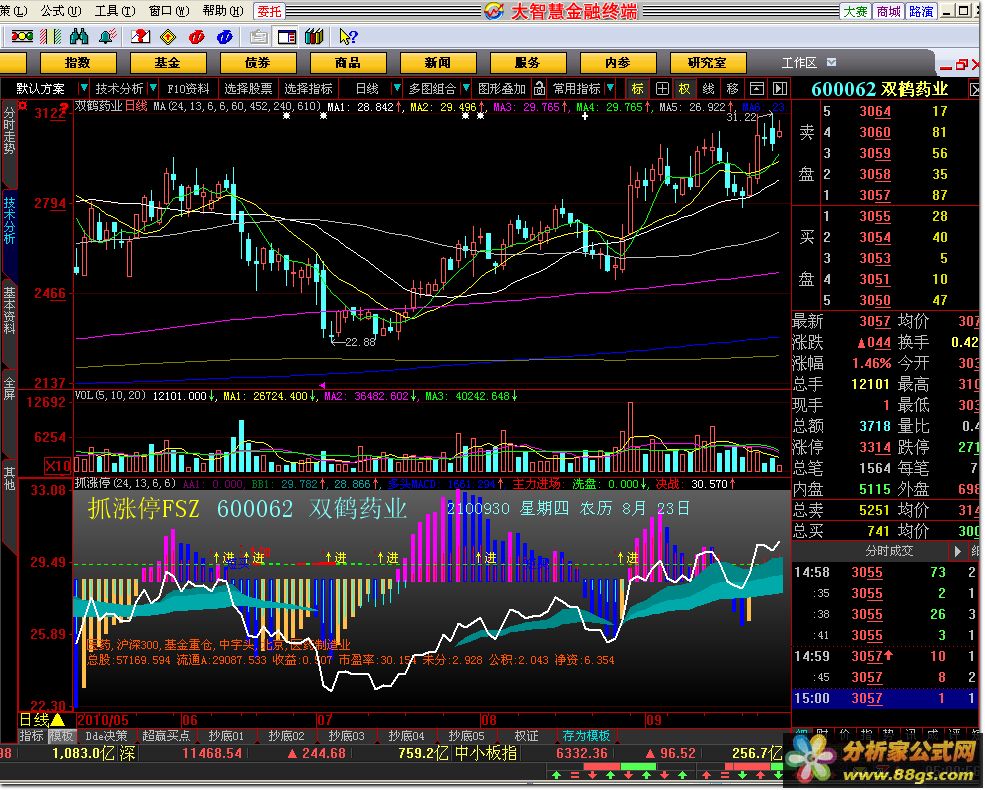Screen dimensions: 985x790
Task: Toggle the 移 move button
Action: (x=732, y=89)
